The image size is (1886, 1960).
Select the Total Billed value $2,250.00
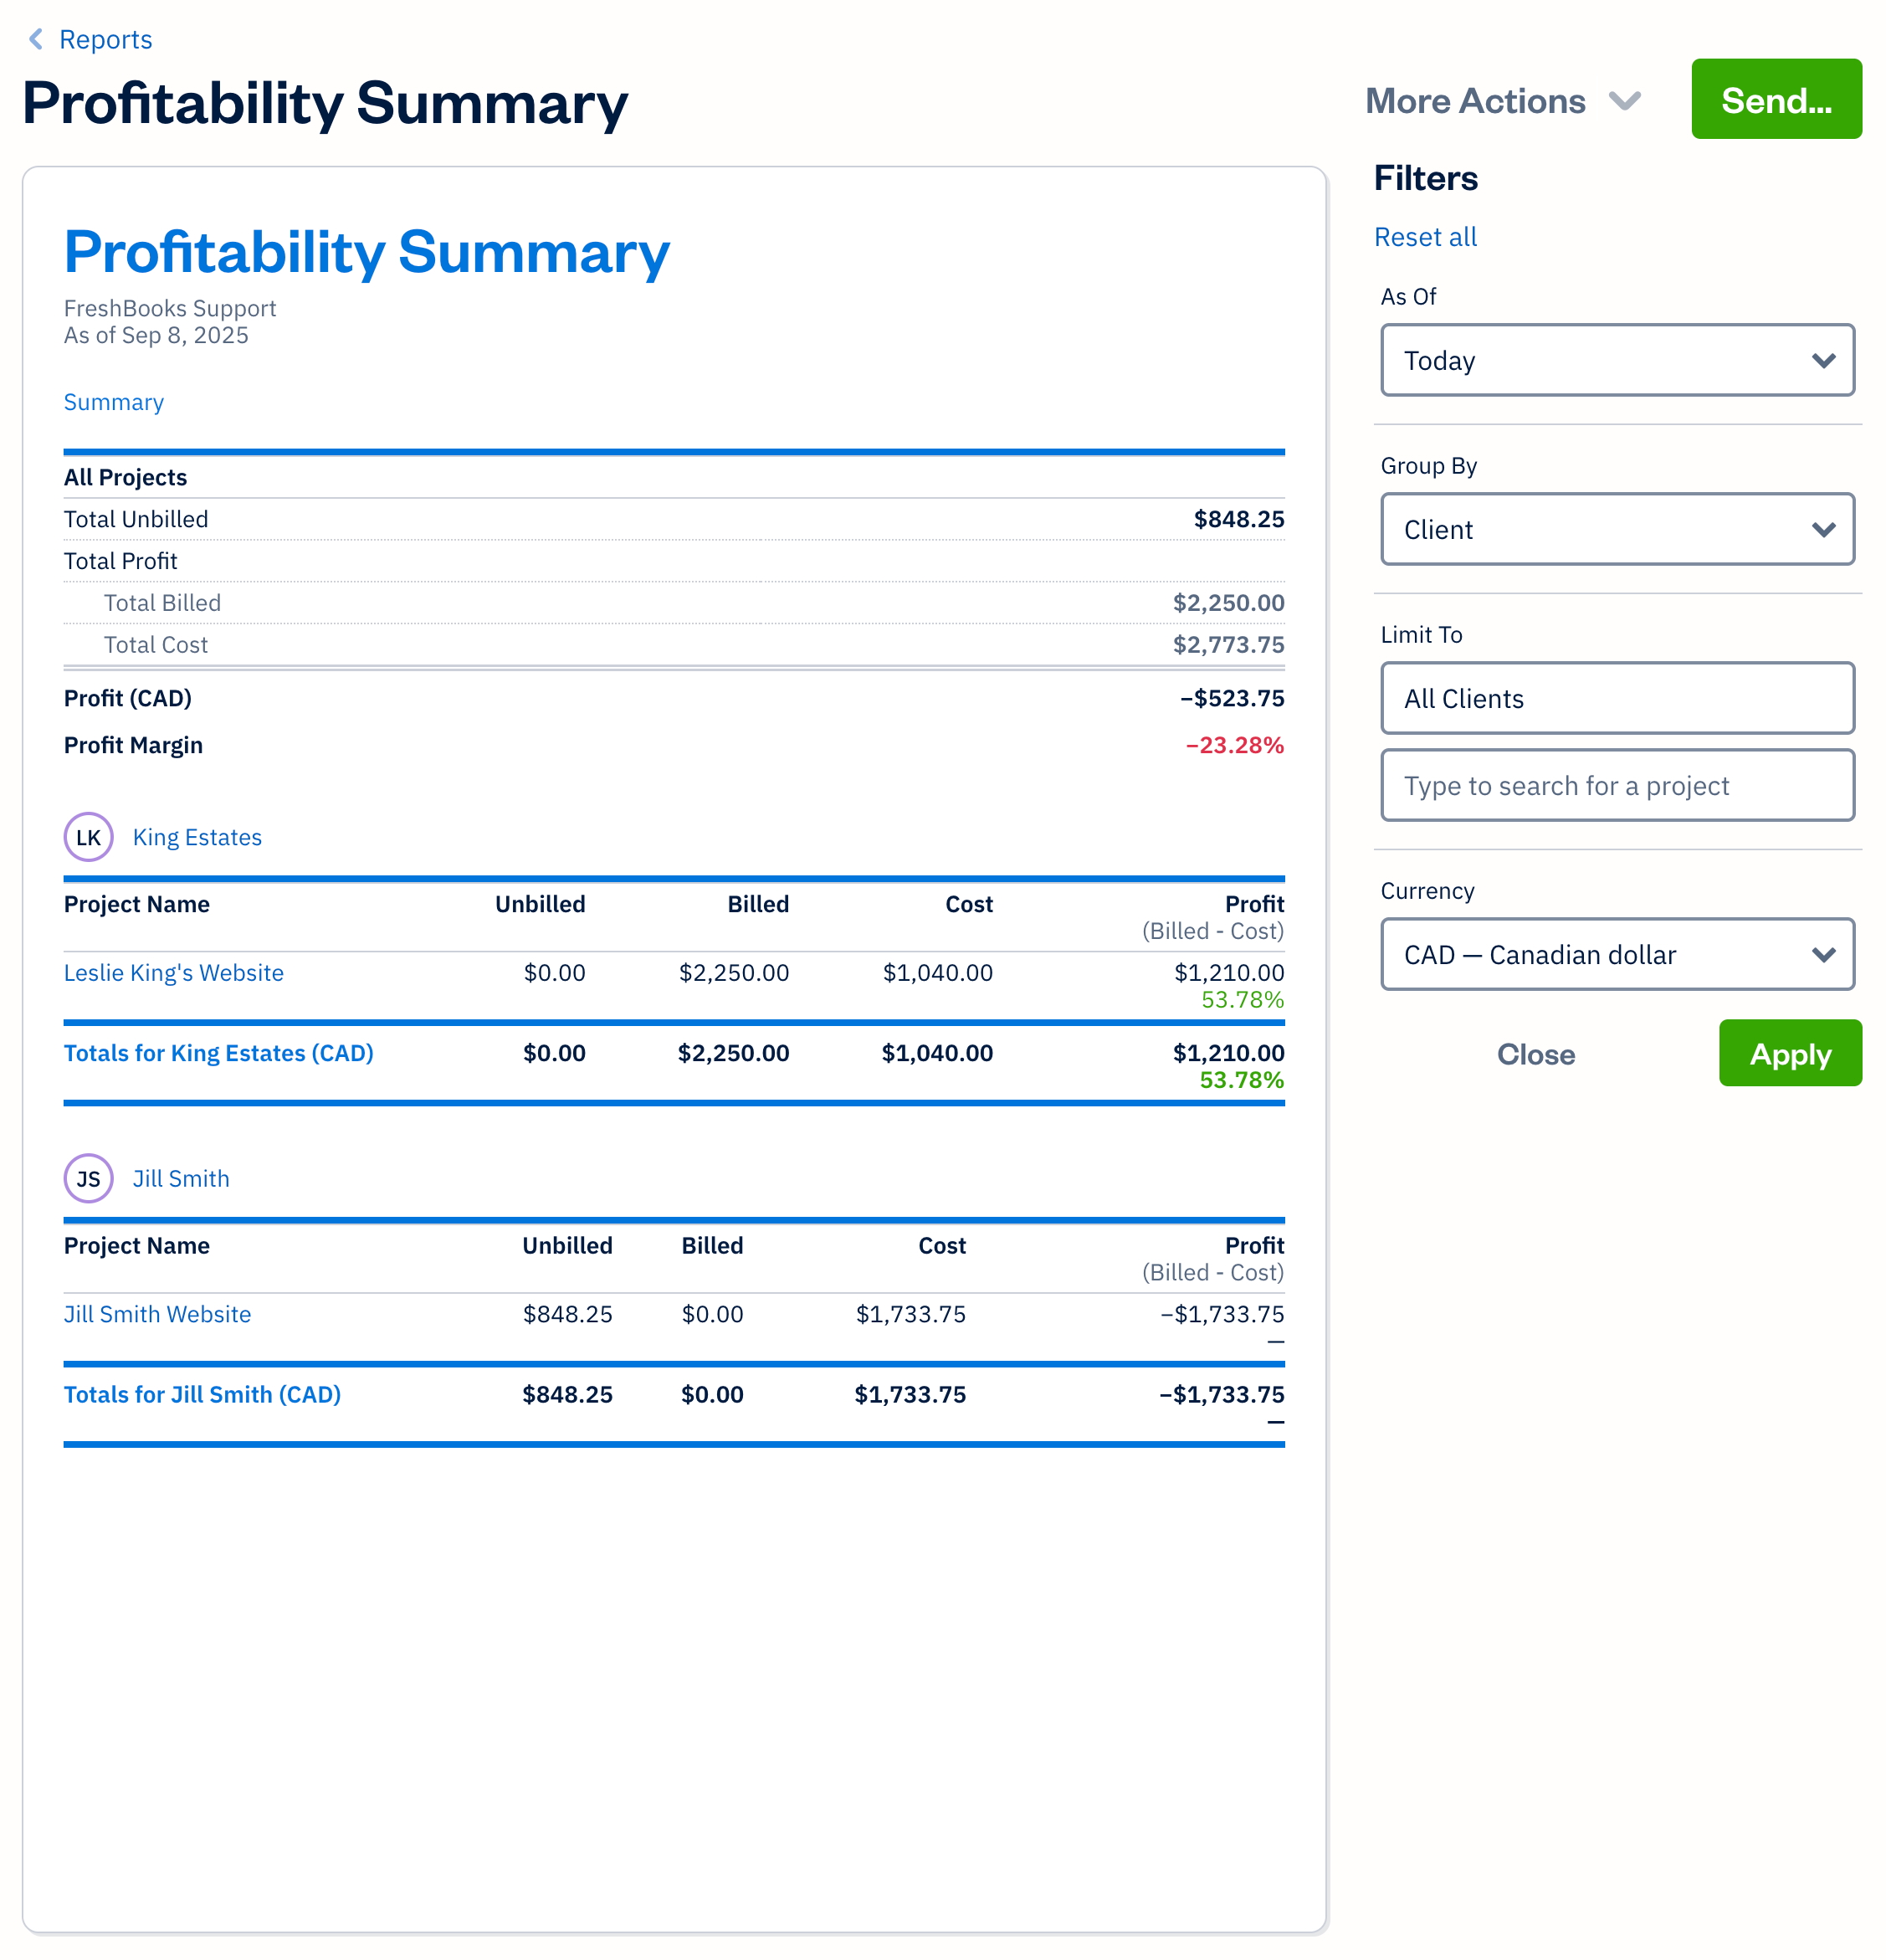(x=1228, y=603)
